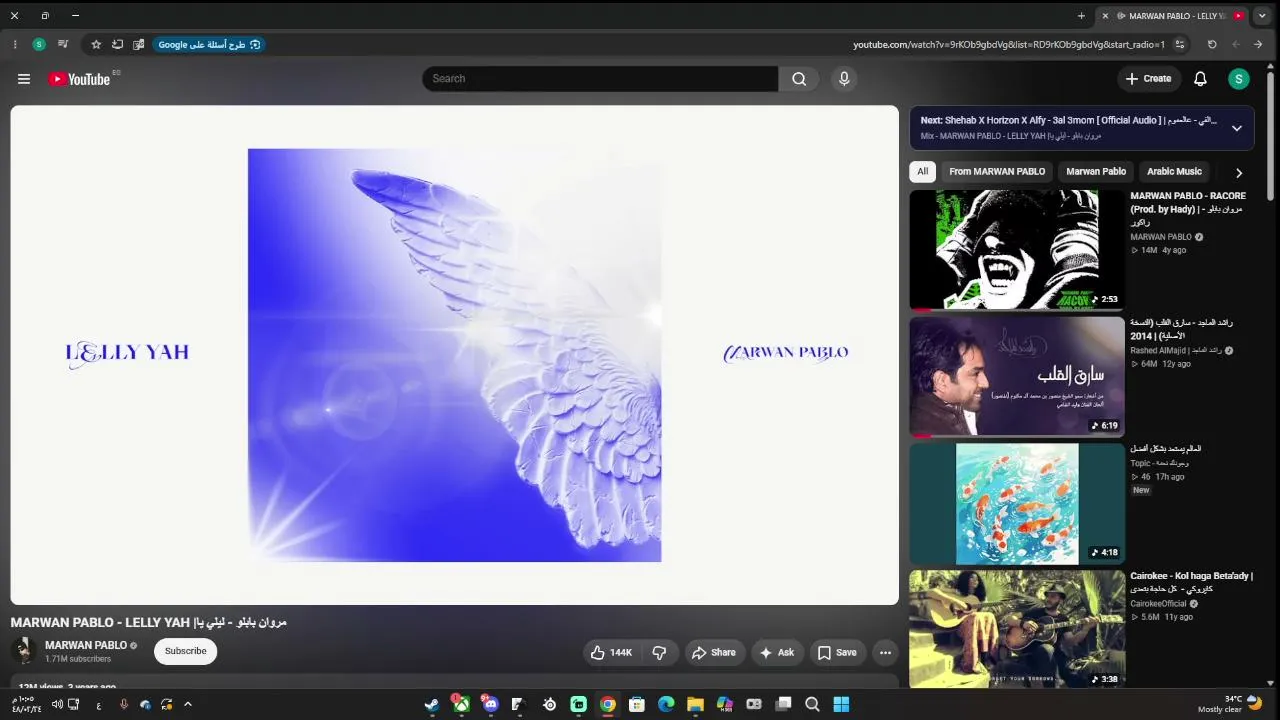Viewport: 1280px width, 720px height.
Task: Open the koi fish painting thumbnail
Action: click(x=1017, y=504)
